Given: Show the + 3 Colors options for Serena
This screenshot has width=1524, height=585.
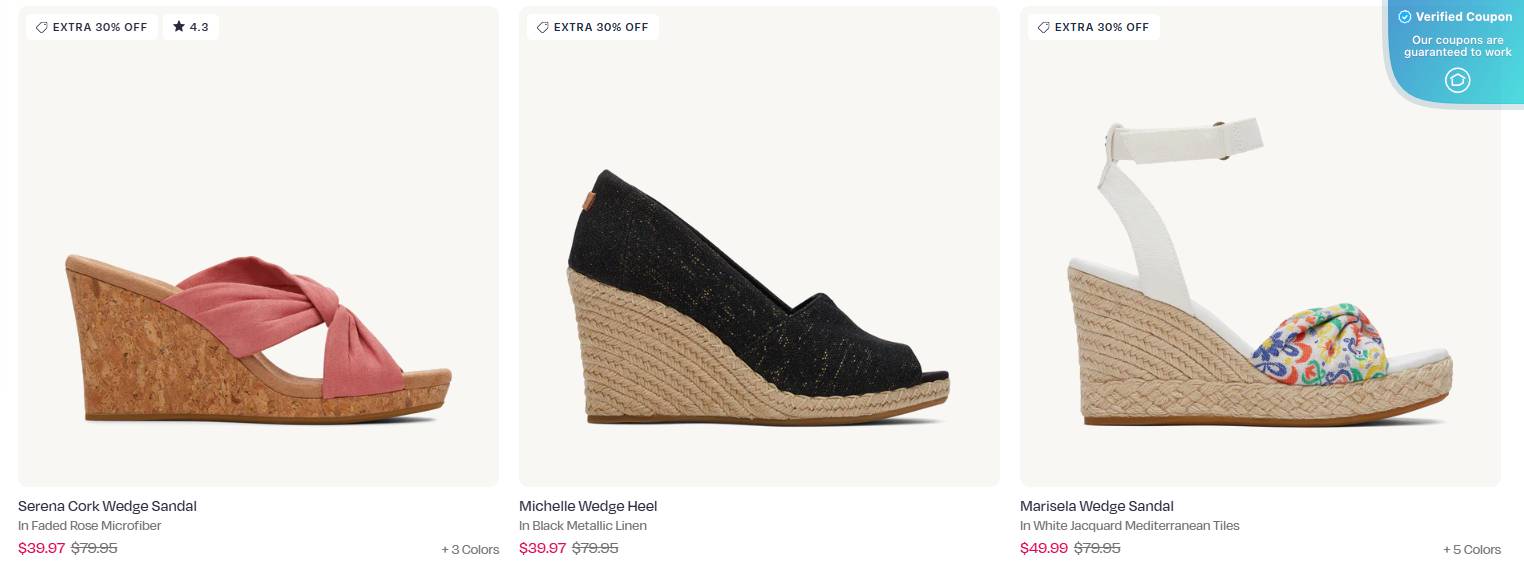Looking at the screenshot, I should (470, 549).
